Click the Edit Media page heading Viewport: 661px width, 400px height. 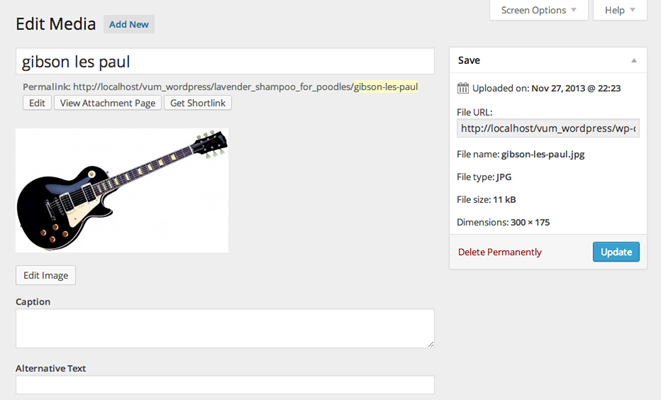point(56,24)
